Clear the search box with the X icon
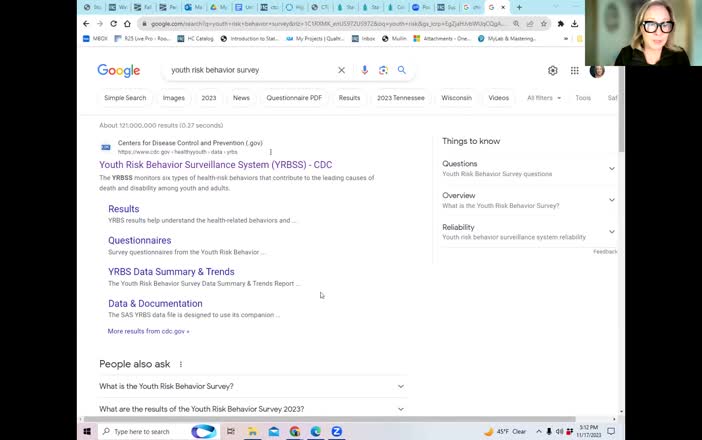 pos(341,71)
